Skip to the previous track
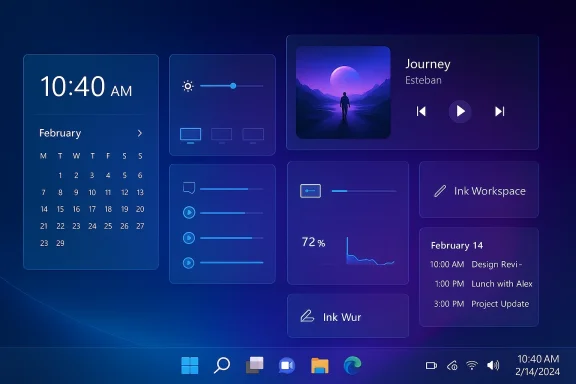The width and height of the screenshot is (576, 384). coord(421,111)
